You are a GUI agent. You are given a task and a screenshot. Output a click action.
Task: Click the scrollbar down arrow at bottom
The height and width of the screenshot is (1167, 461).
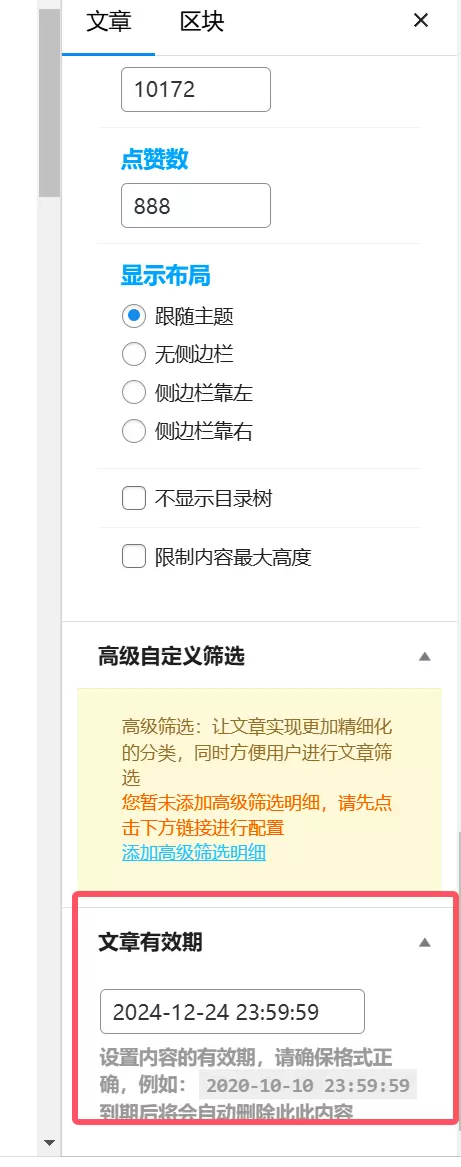coord(49,1142)
